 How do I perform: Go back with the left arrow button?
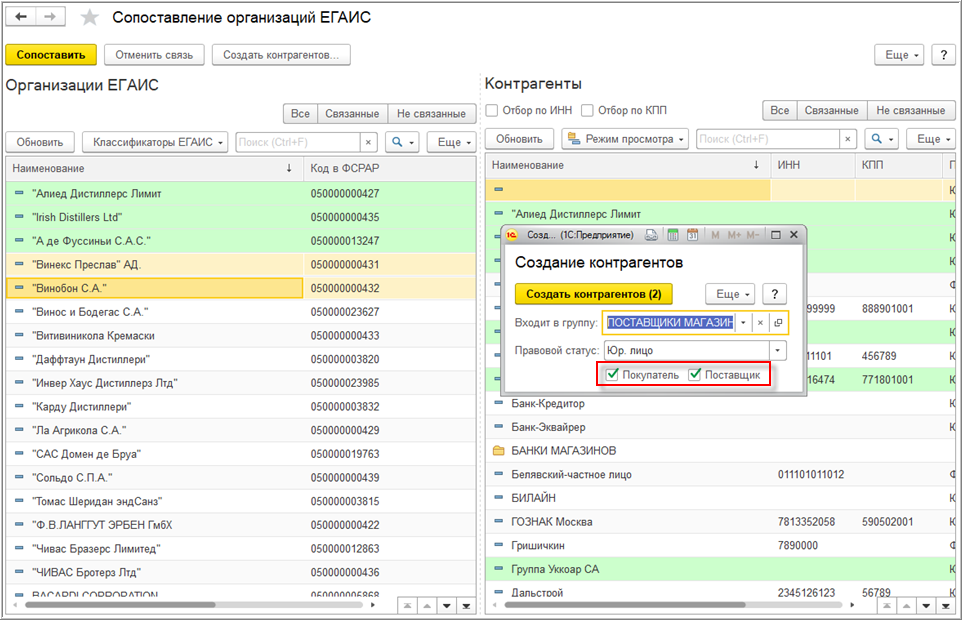(21, 17)
